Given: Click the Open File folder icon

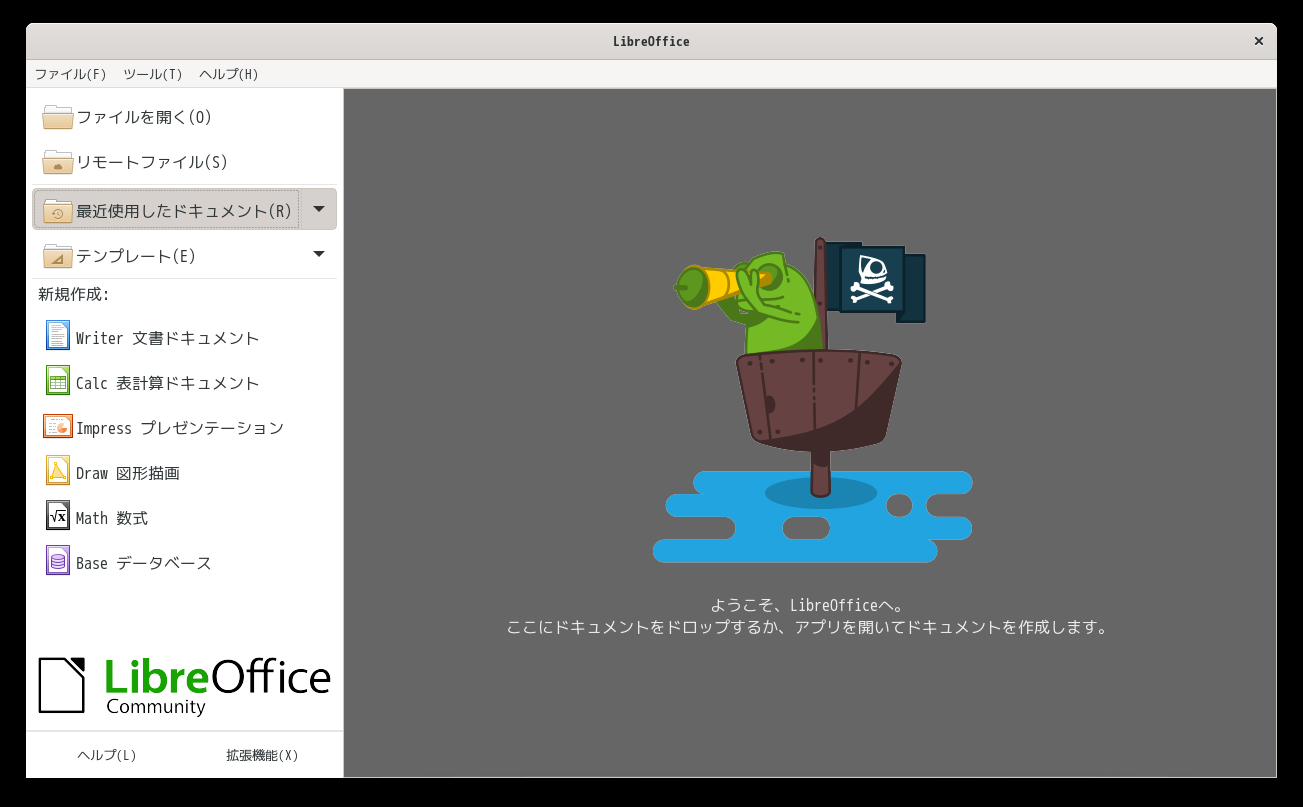Looking at the screenshot, I should (x=58, y=117).
